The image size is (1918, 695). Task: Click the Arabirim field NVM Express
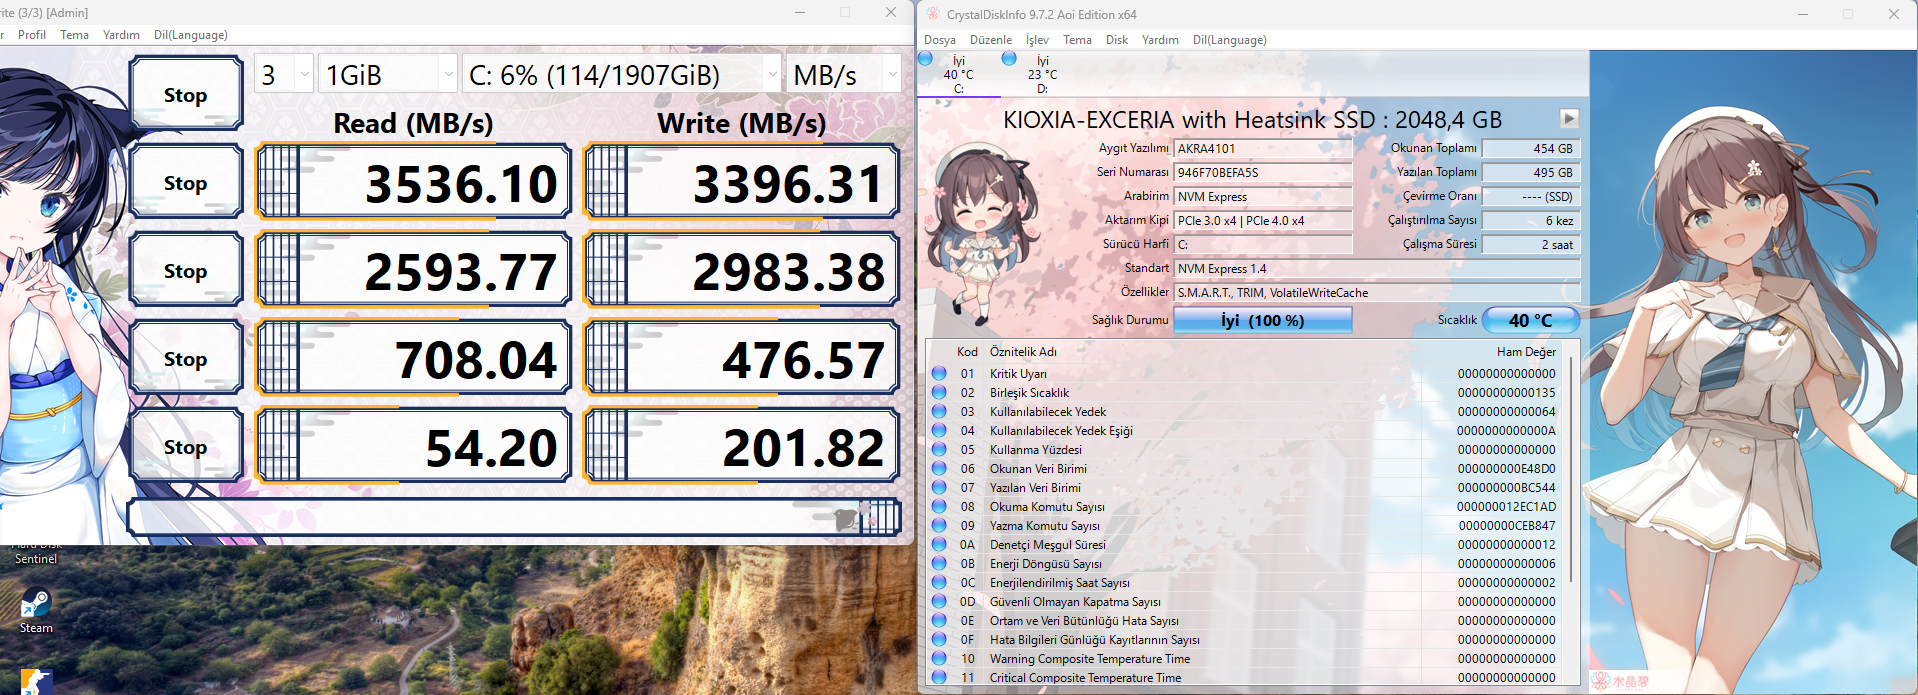pyautogui.click(x=1262, y=196)
